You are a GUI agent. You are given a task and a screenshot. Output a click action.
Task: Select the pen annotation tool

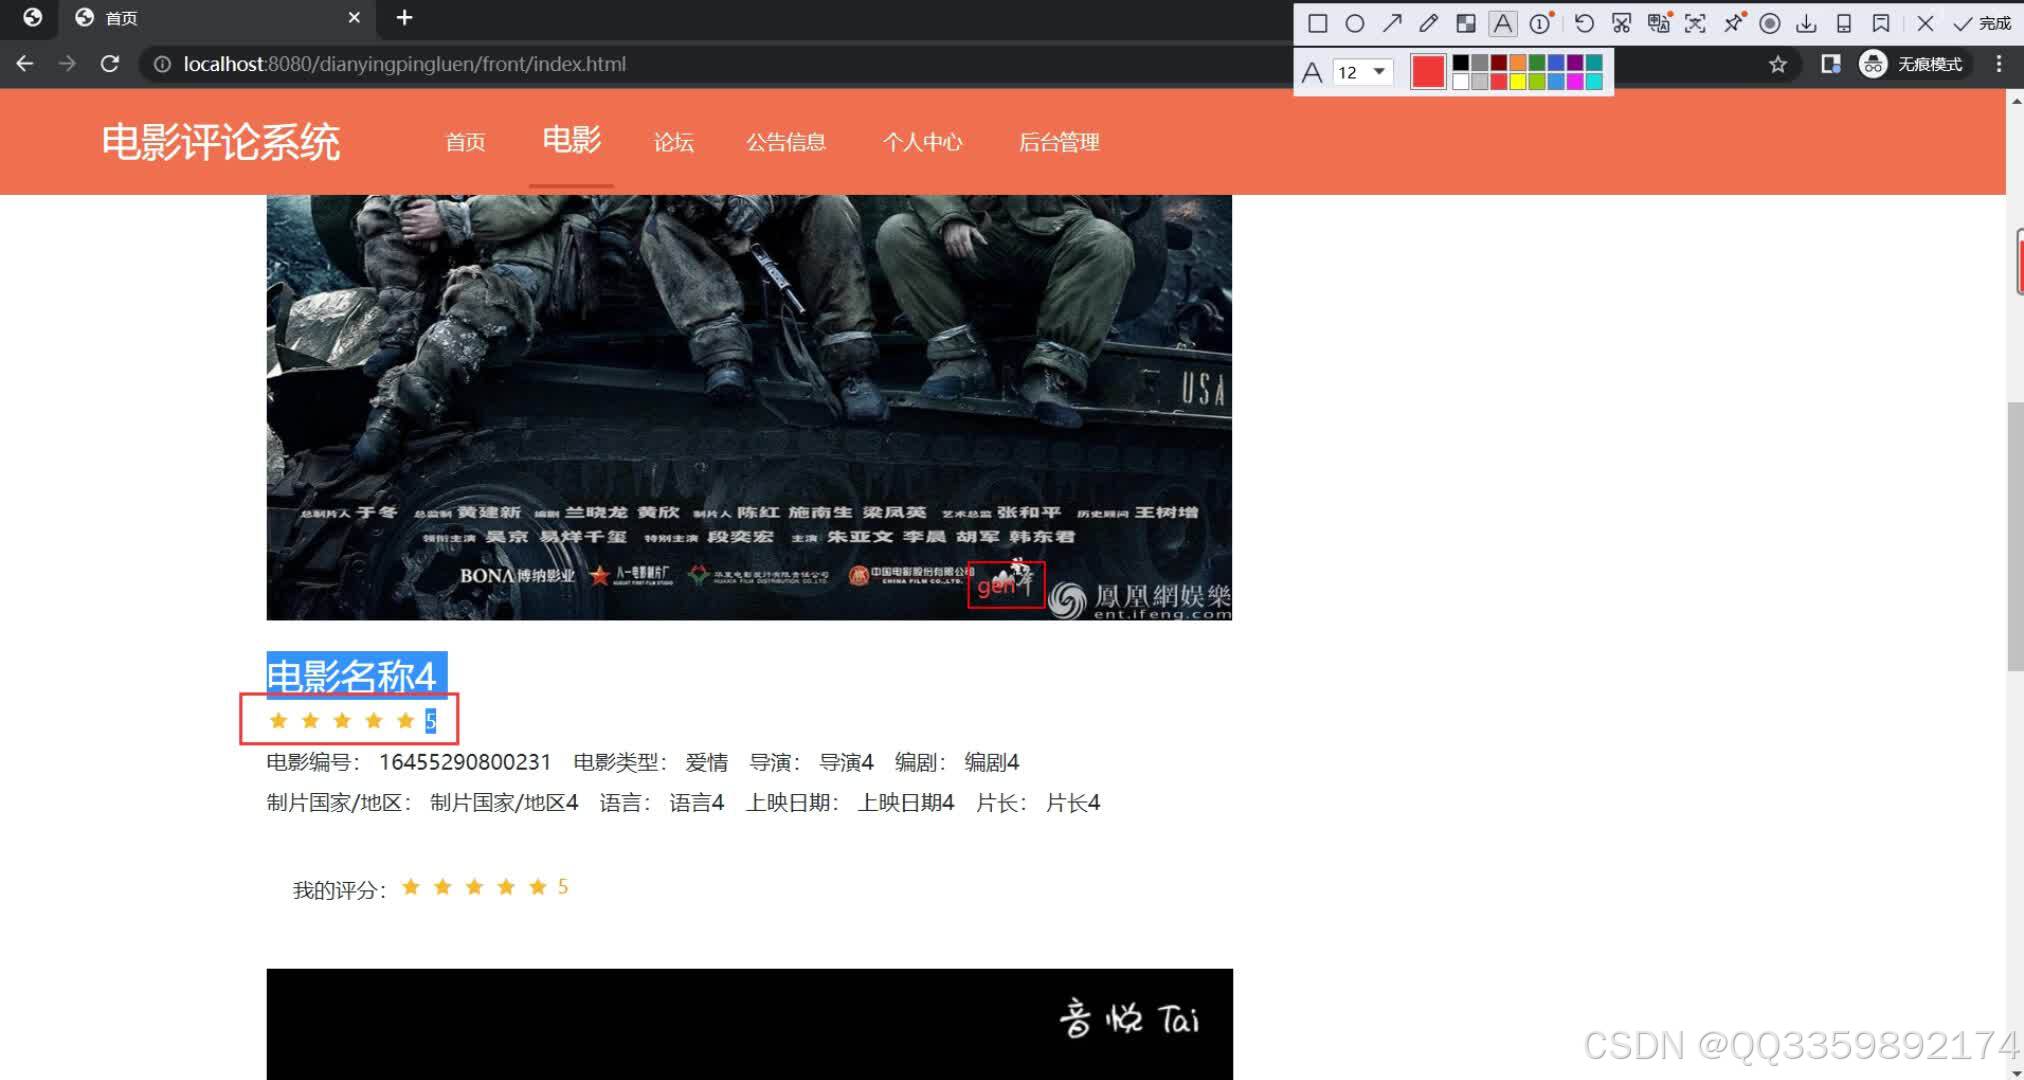click(1428, 22)
